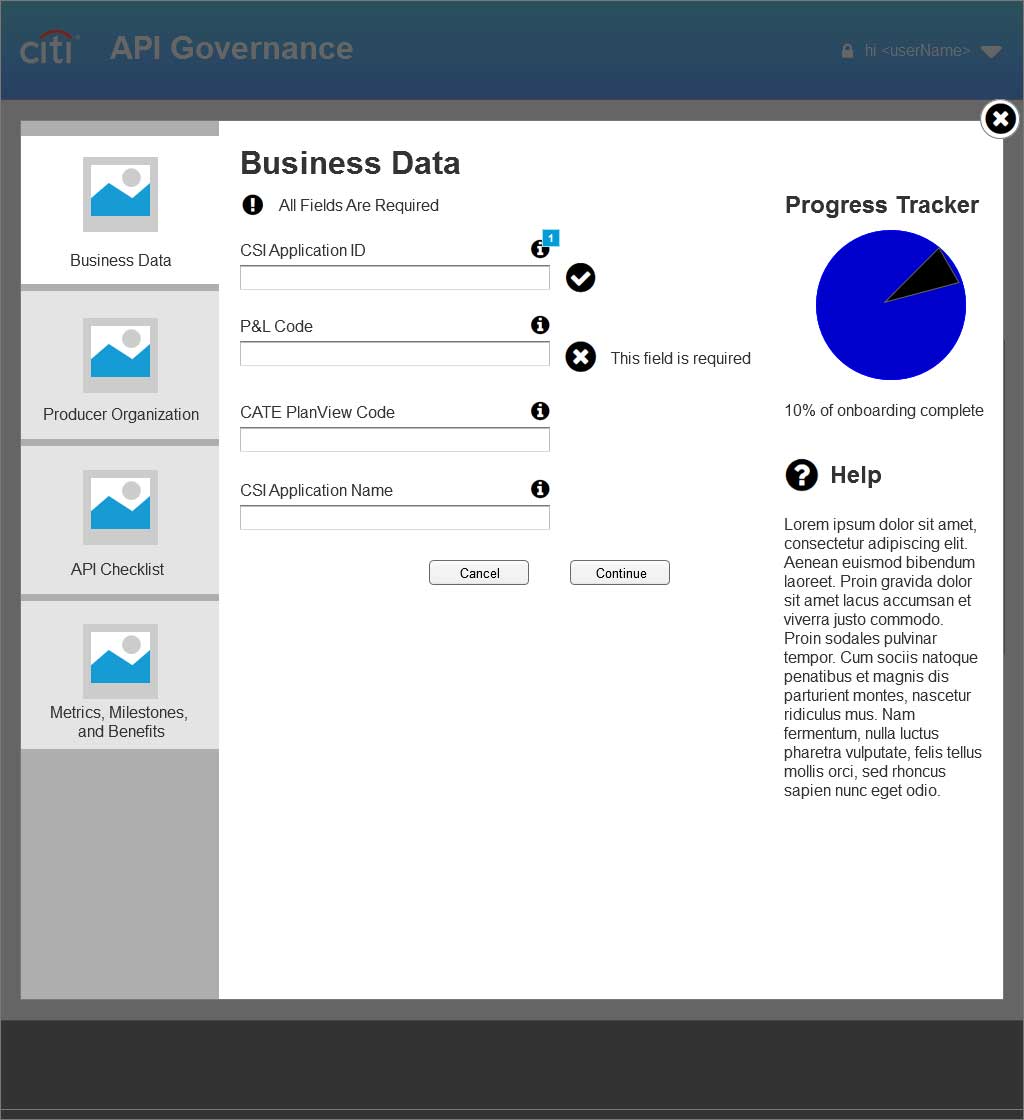Viewport: 1024px width, 1120px height.
Task: Click the Progress Tracker pie chart
Action: pyautogui.click(x=890, y=305)
